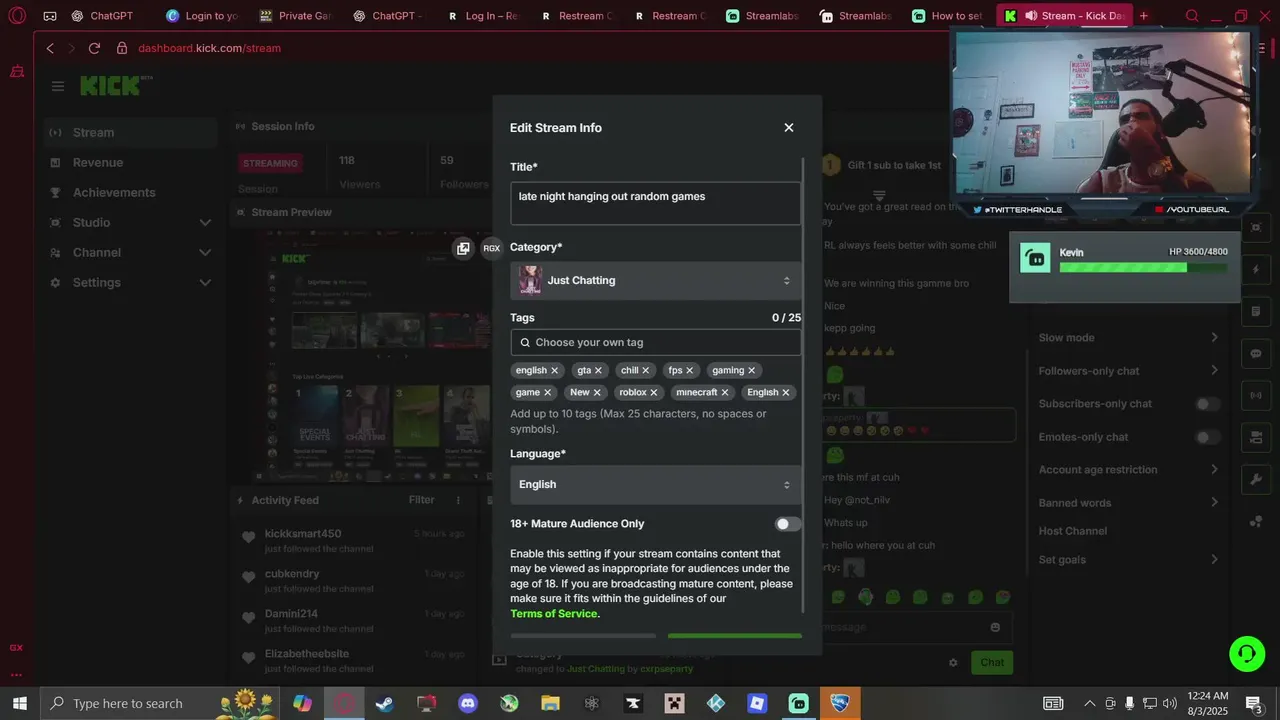Click Kevin's HP progress bar
This screenshot has width=1280, height=720.
coord(1143,267)
